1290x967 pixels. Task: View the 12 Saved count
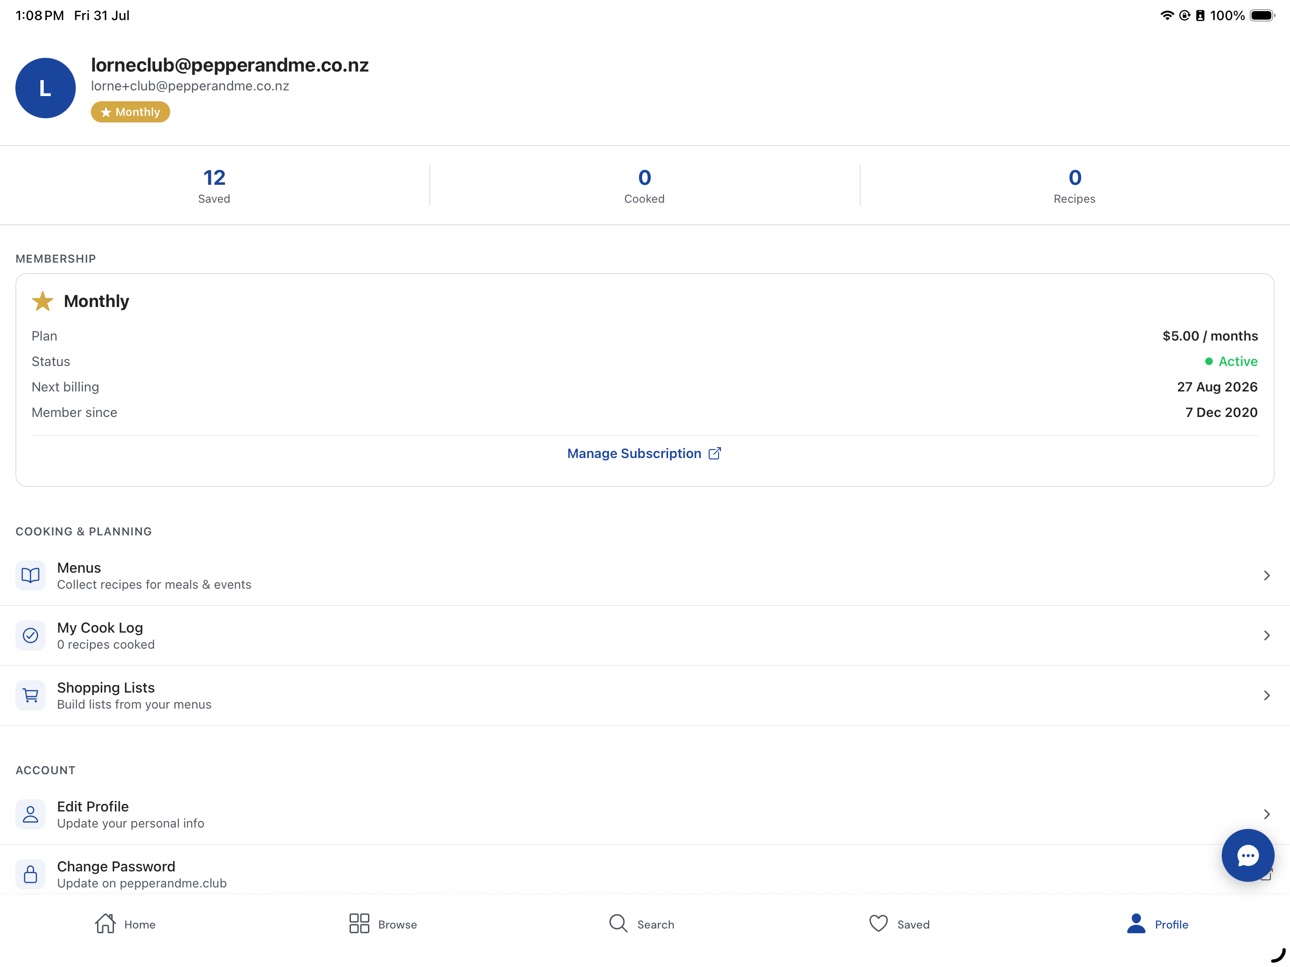tap(214, 185)
